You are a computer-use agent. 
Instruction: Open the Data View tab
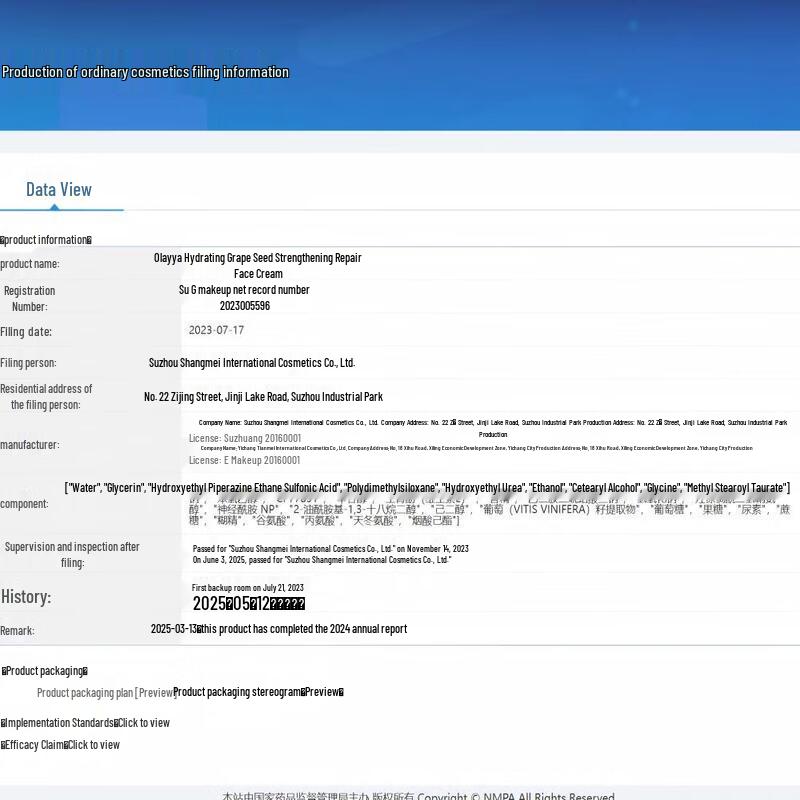pos(59,190)
